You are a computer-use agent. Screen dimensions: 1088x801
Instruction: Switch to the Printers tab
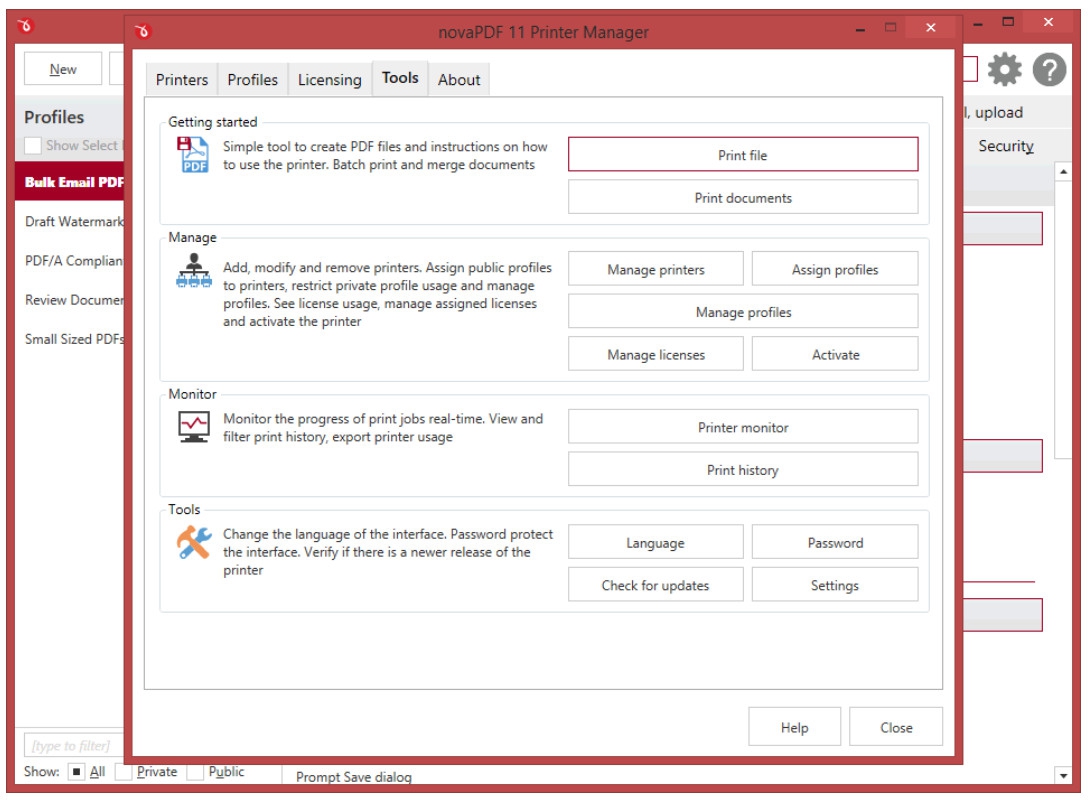[182, 80]
